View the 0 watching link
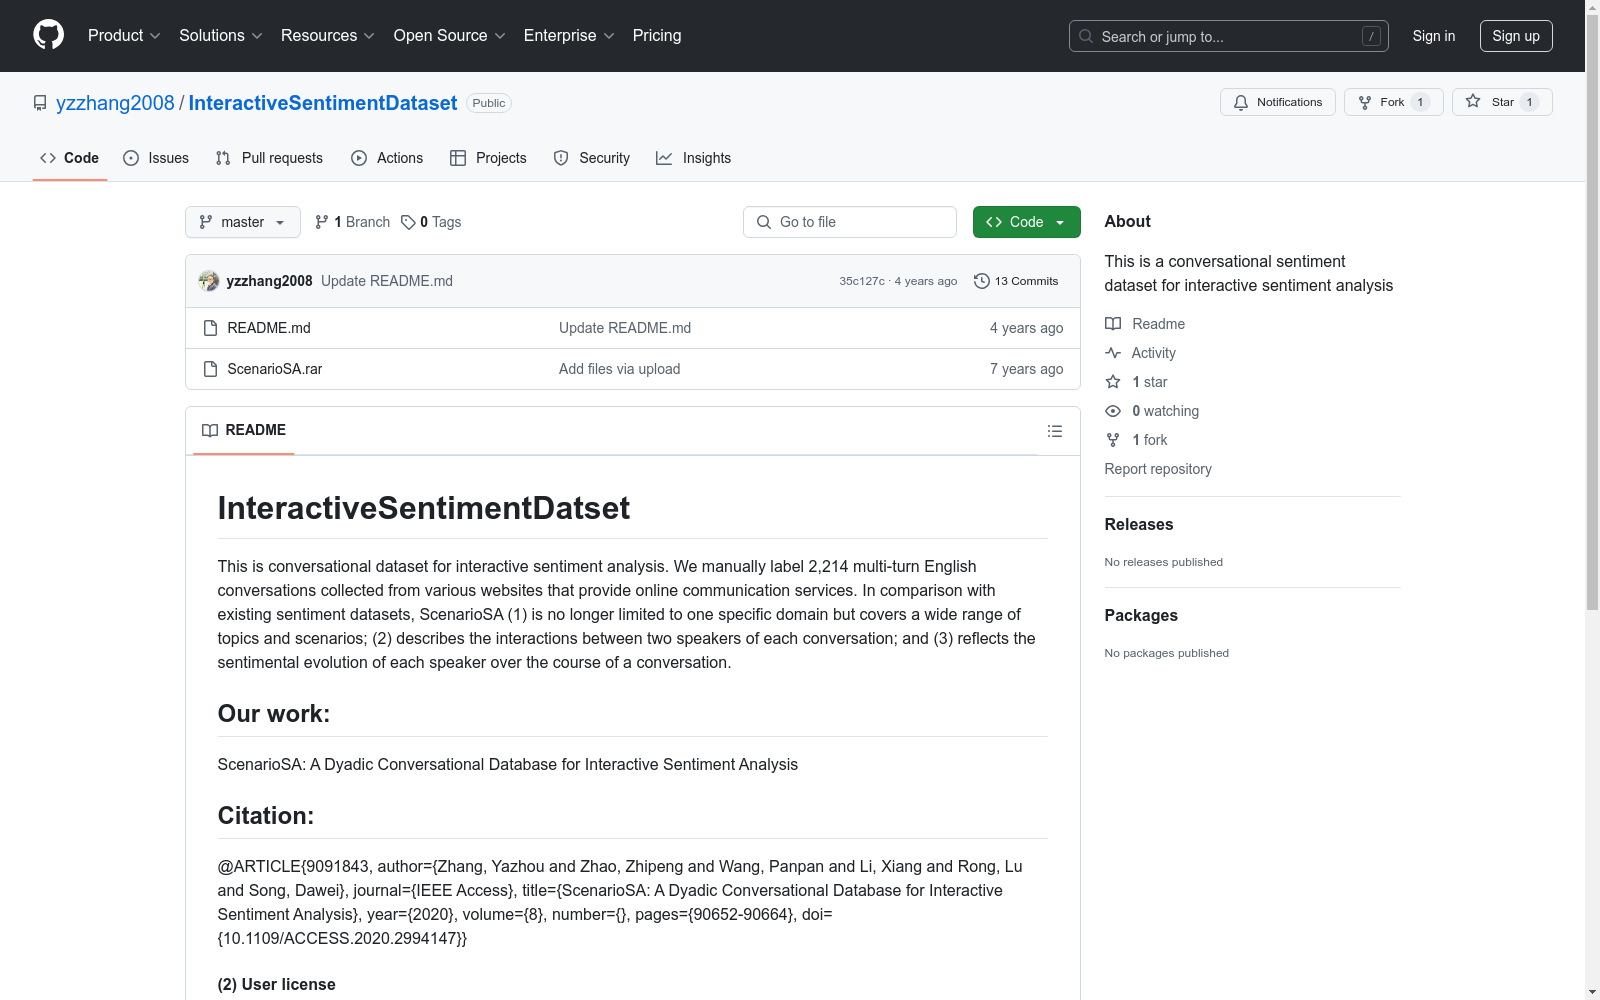This screenshot has height=1000, width=1600. [1152, 411]
